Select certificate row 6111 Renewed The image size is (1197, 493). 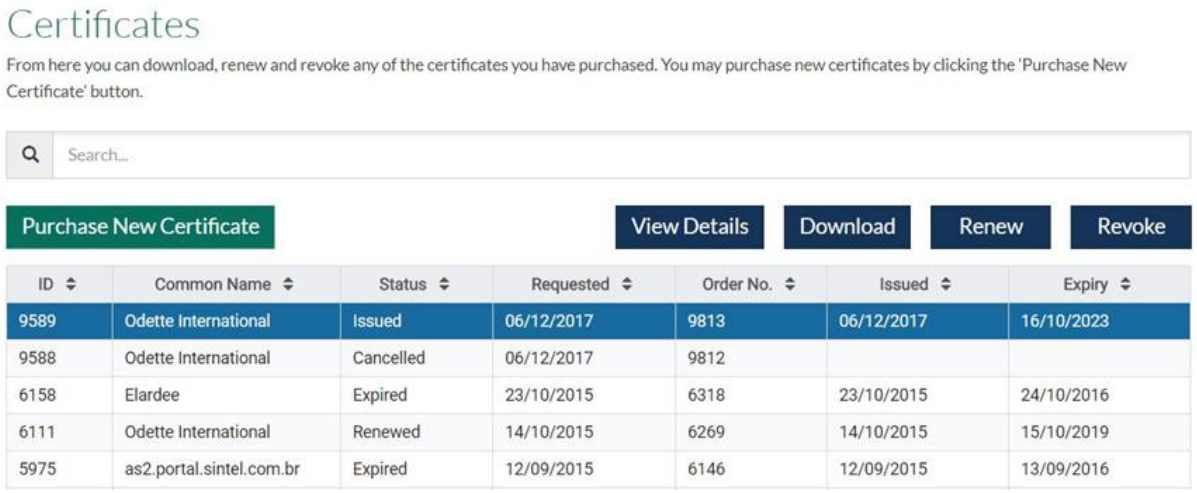coord(598,432)
